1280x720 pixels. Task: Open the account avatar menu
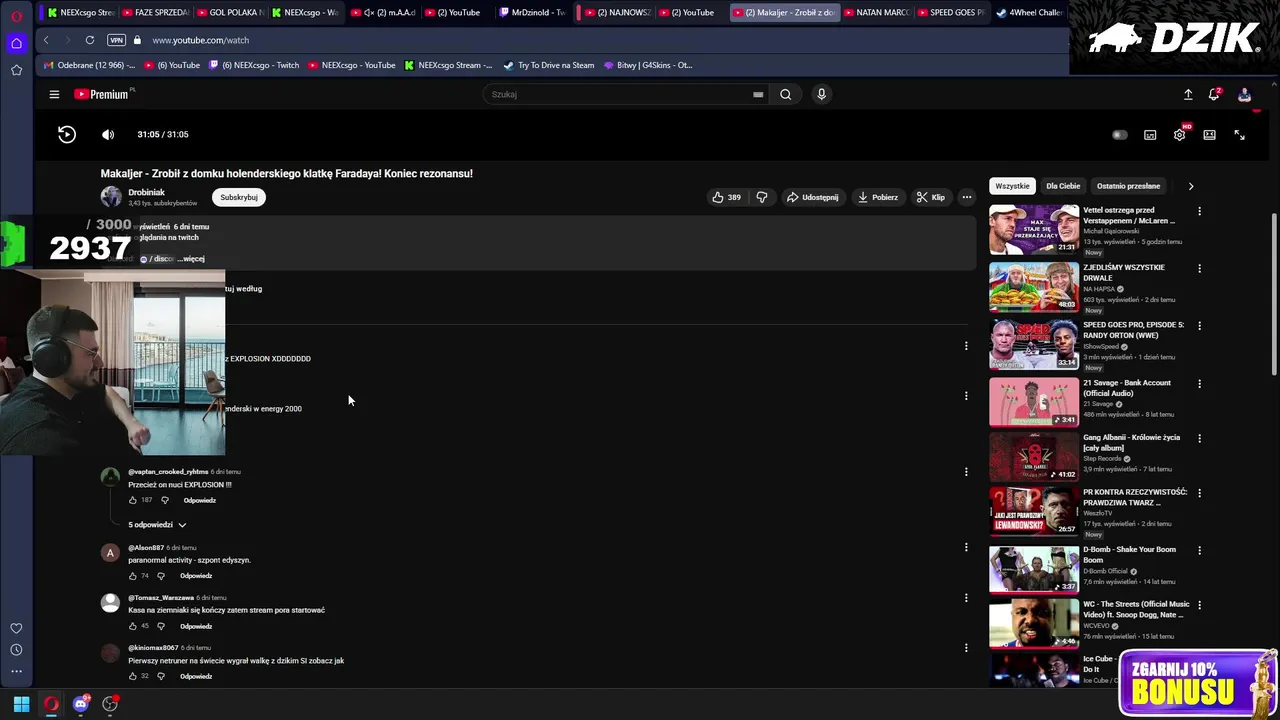(x=1244, y=94)
